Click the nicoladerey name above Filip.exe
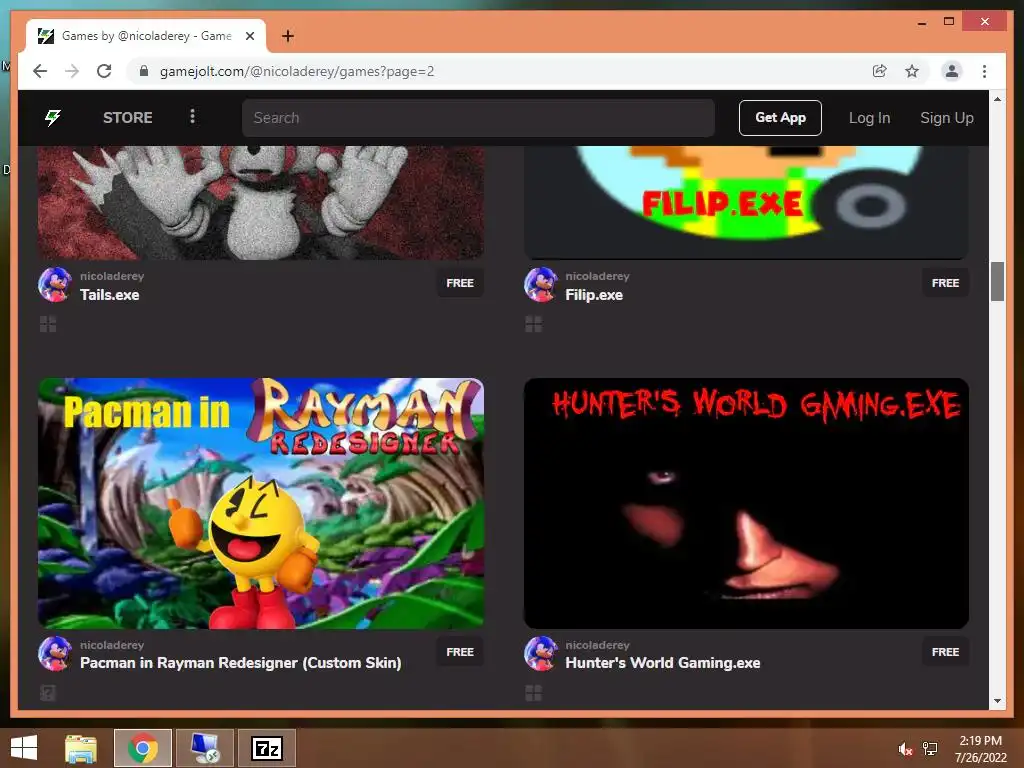Image resolution: width=1024 pixels, height=768 pixels. [598, 276]
